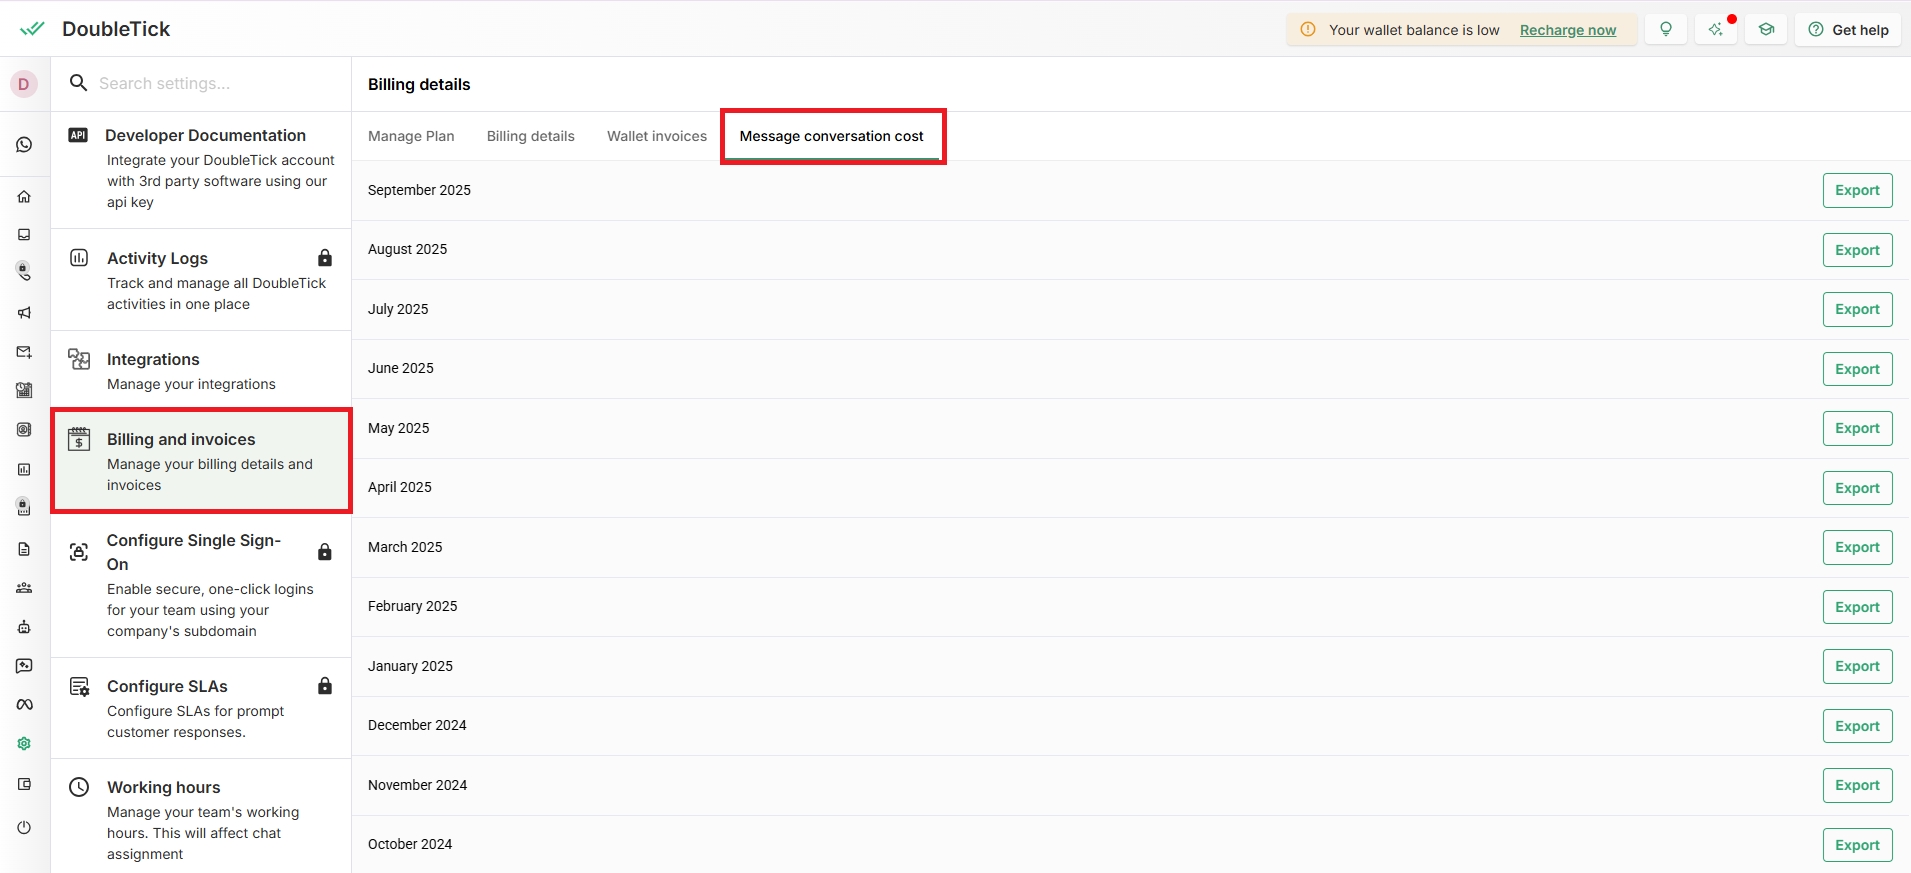Viewport: 1911px width, 873px height.
Task: Open the Meta logo icon in sidebar
Action: point(24,705)
